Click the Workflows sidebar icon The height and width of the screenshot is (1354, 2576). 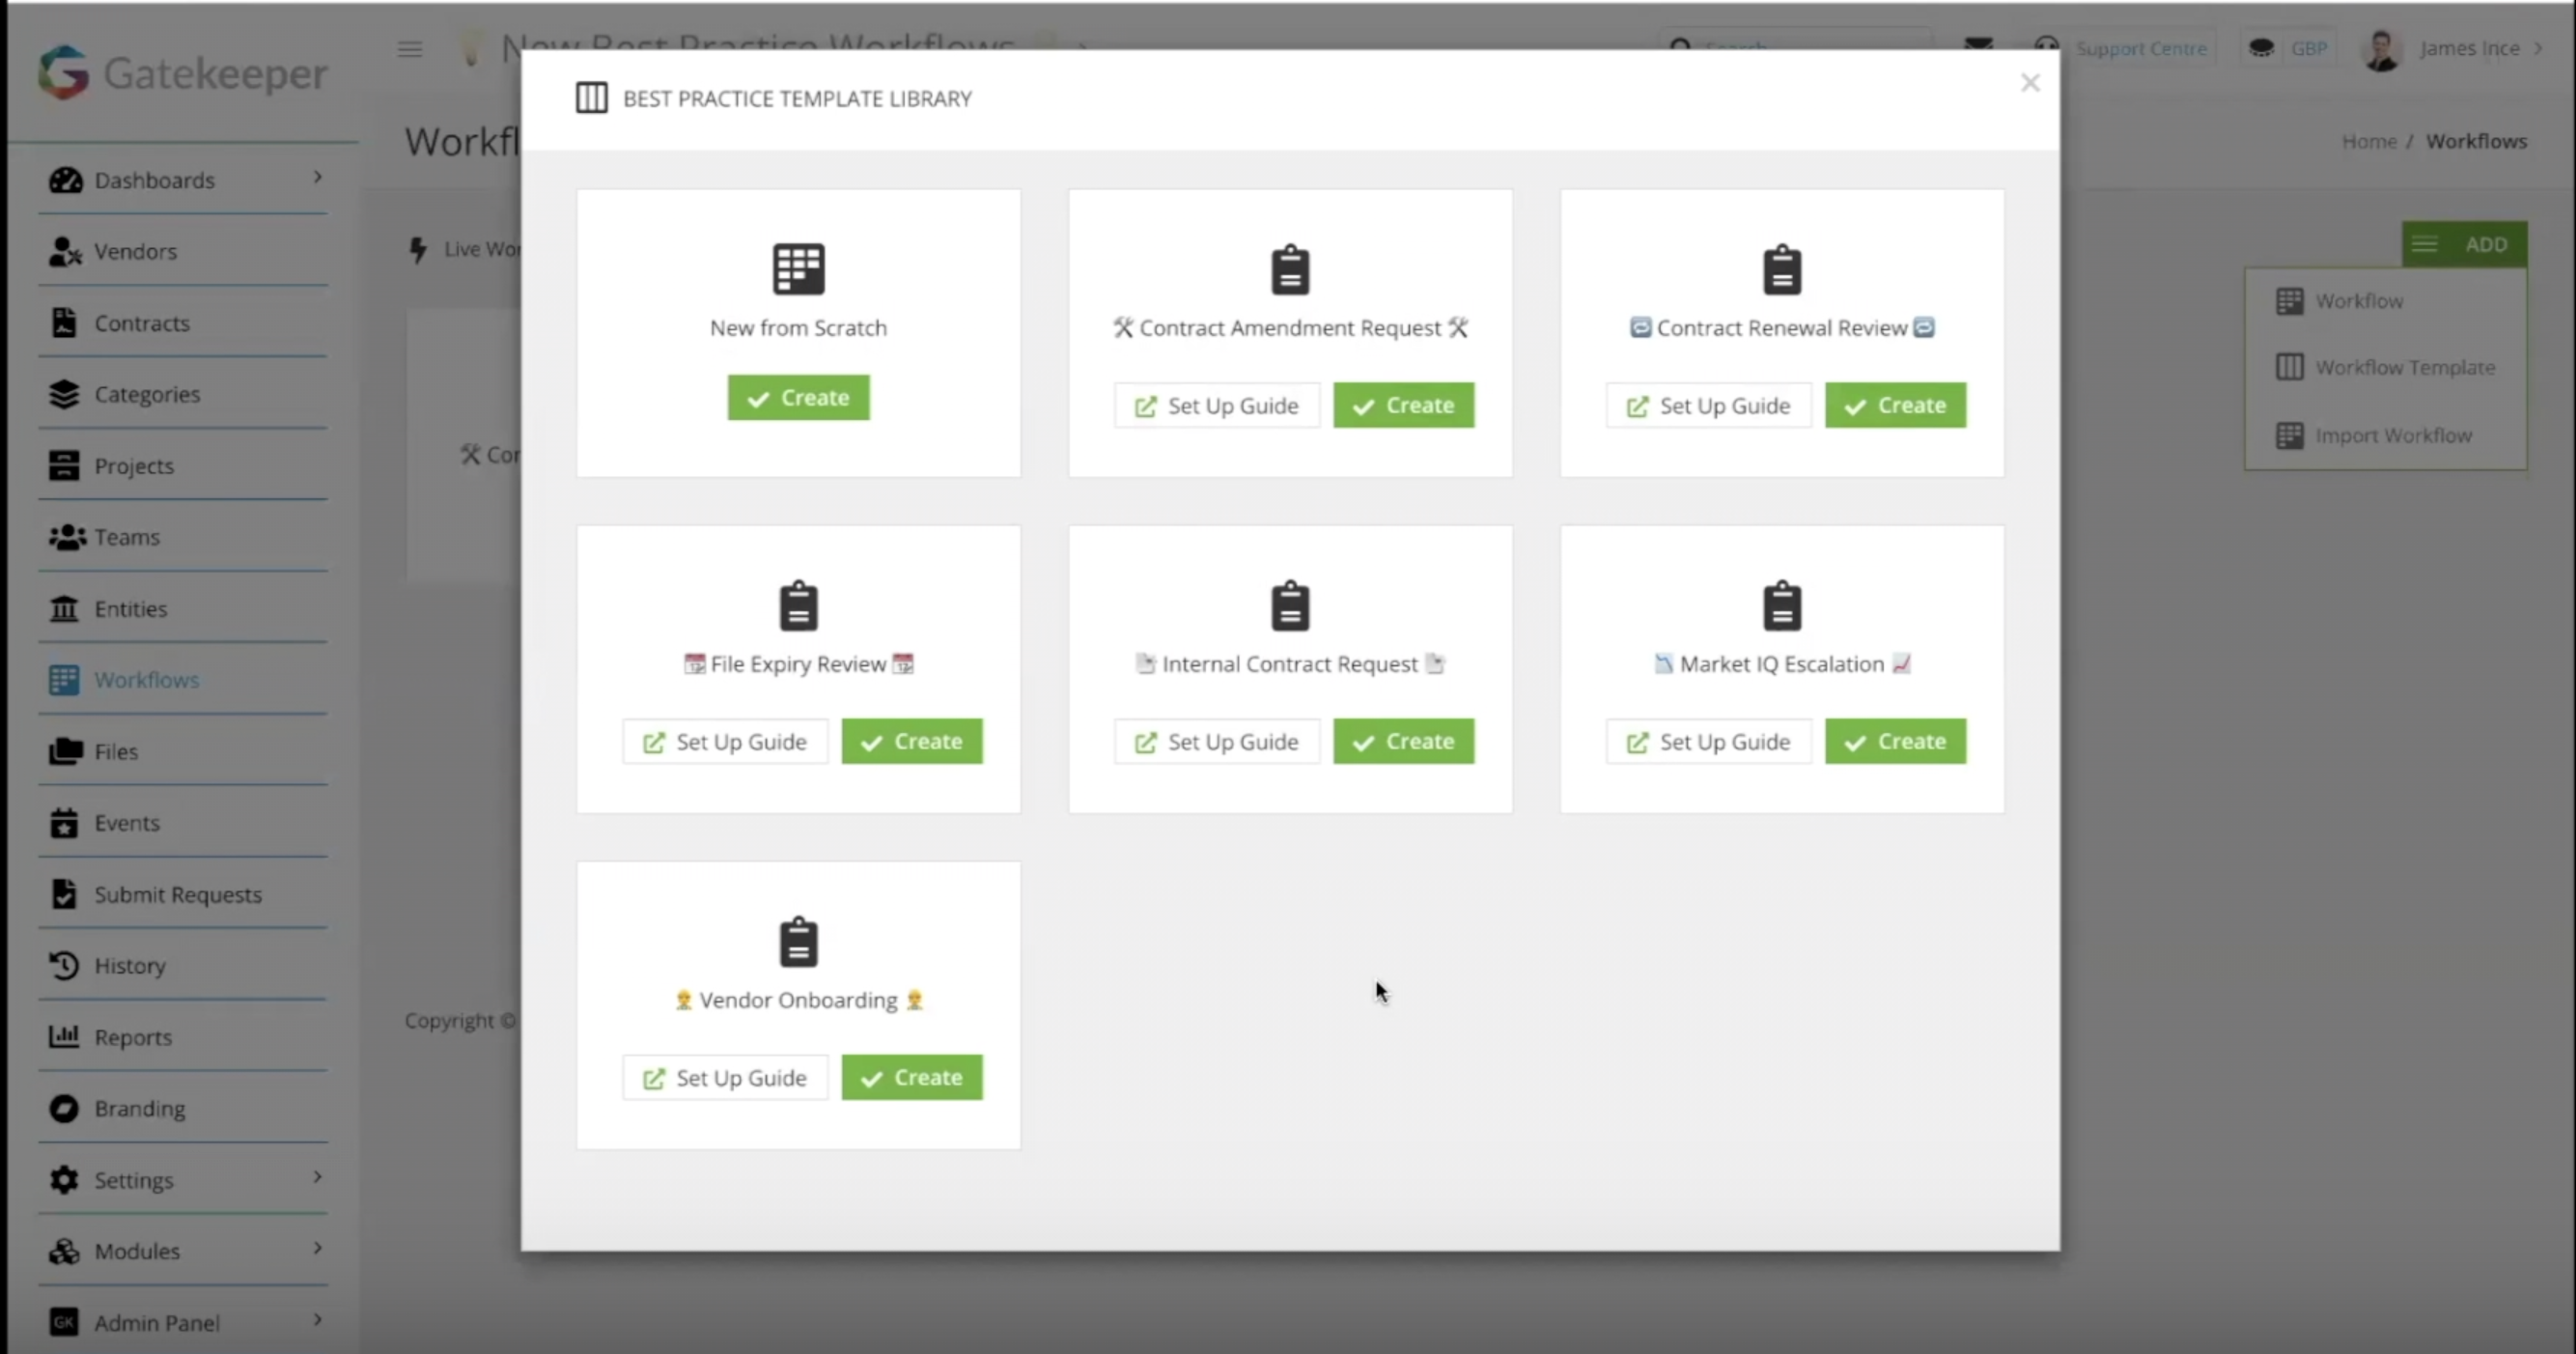65,679
